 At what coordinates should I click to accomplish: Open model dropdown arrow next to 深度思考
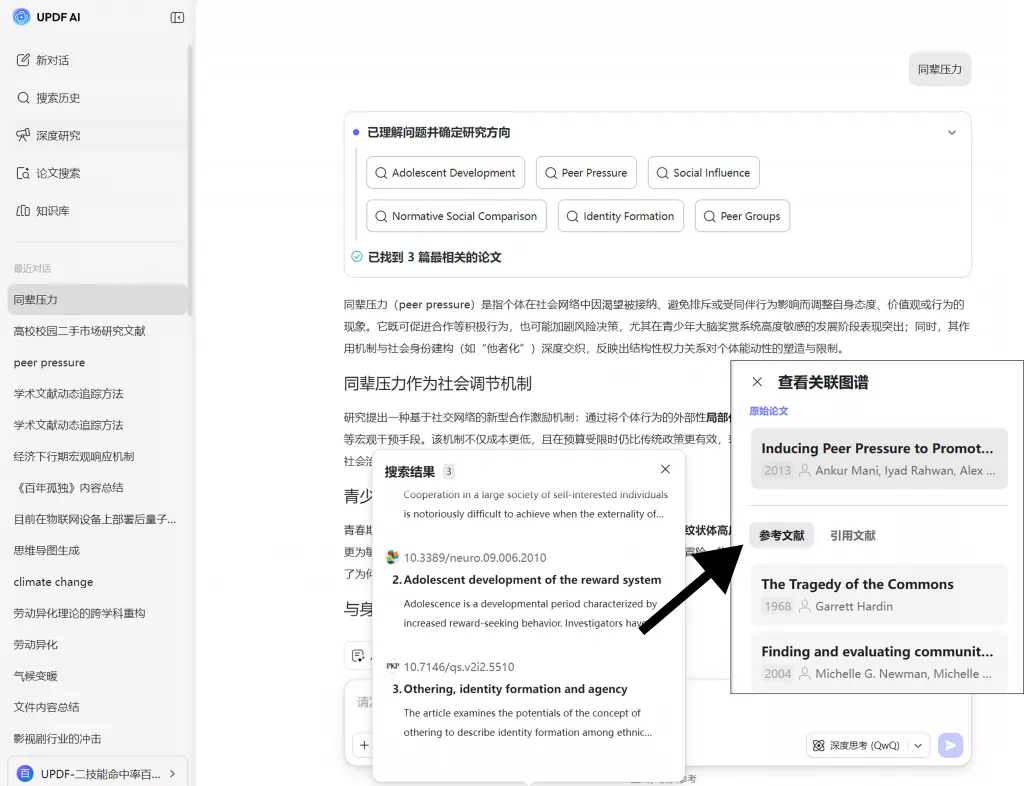click(x=918, y=745)
